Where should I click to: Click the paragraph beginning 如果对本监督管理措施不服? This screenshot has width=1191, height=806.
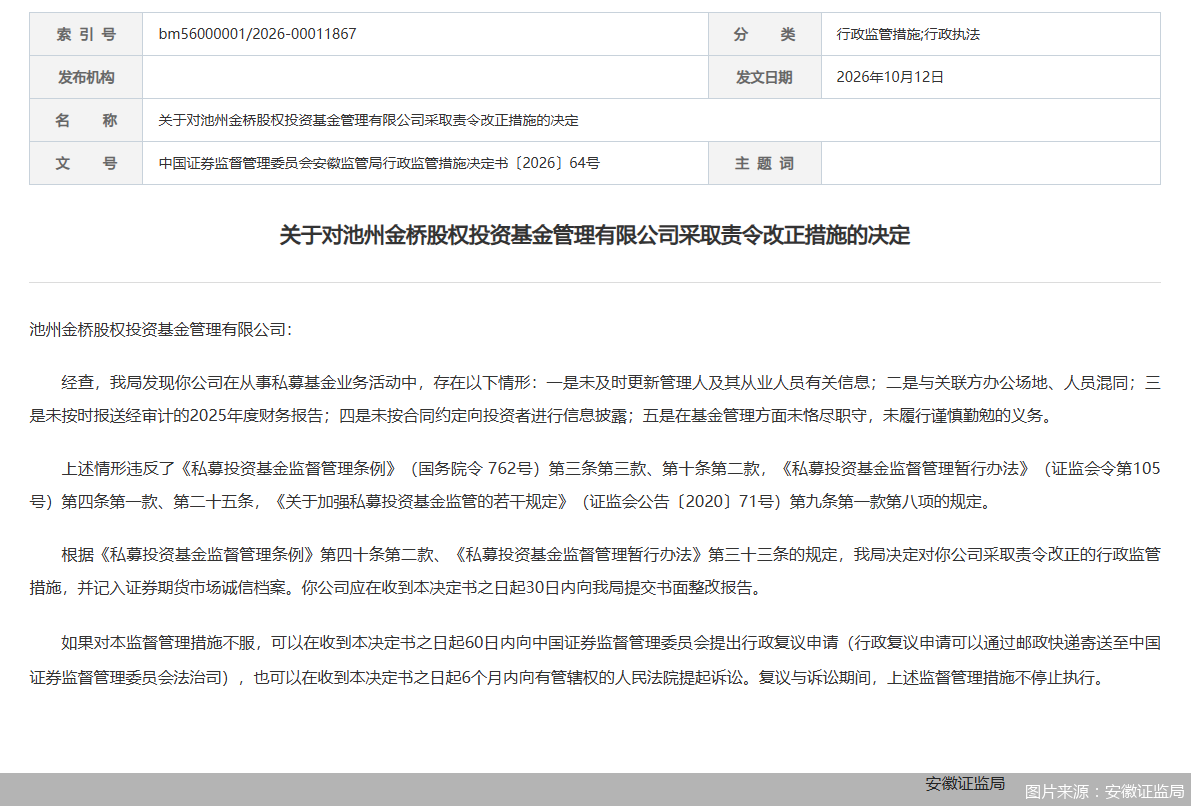click(595, 659)
